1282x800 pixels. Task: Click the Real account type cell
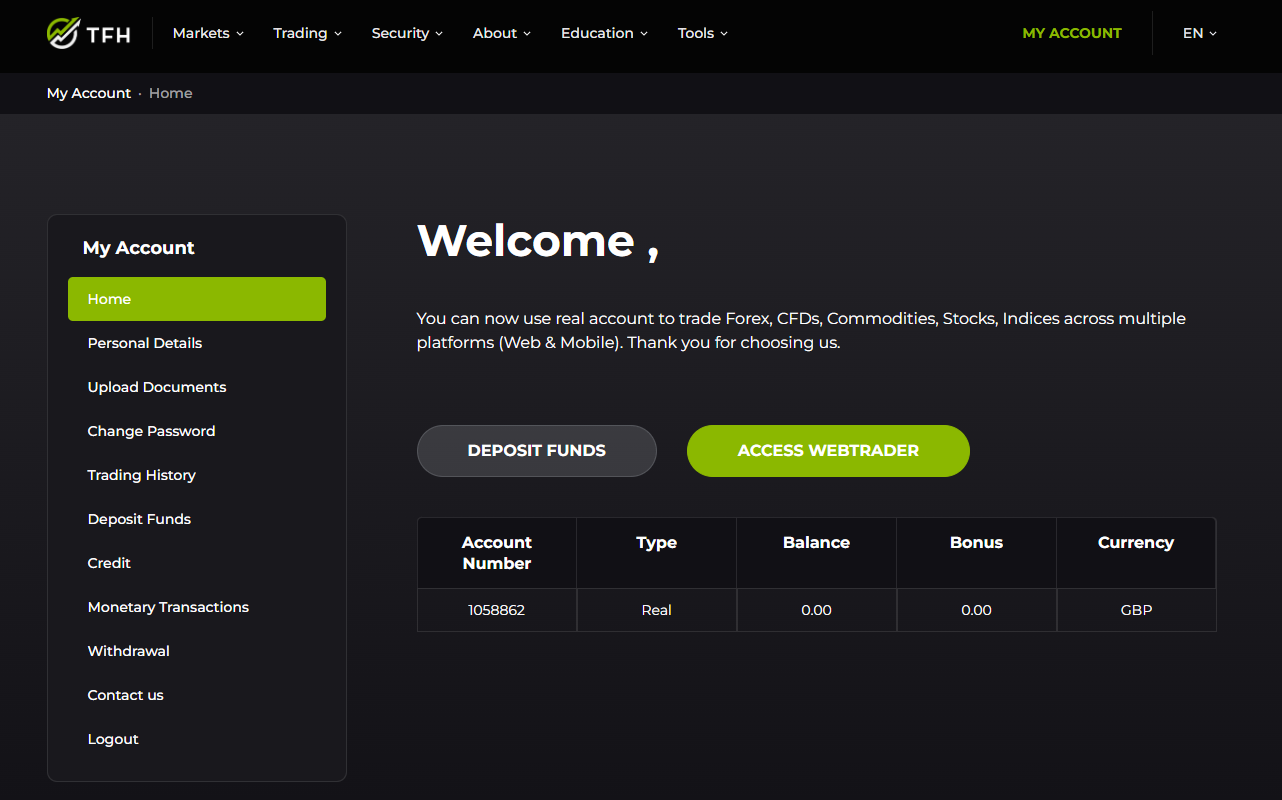pyautogui.click(x=657, y=610)
